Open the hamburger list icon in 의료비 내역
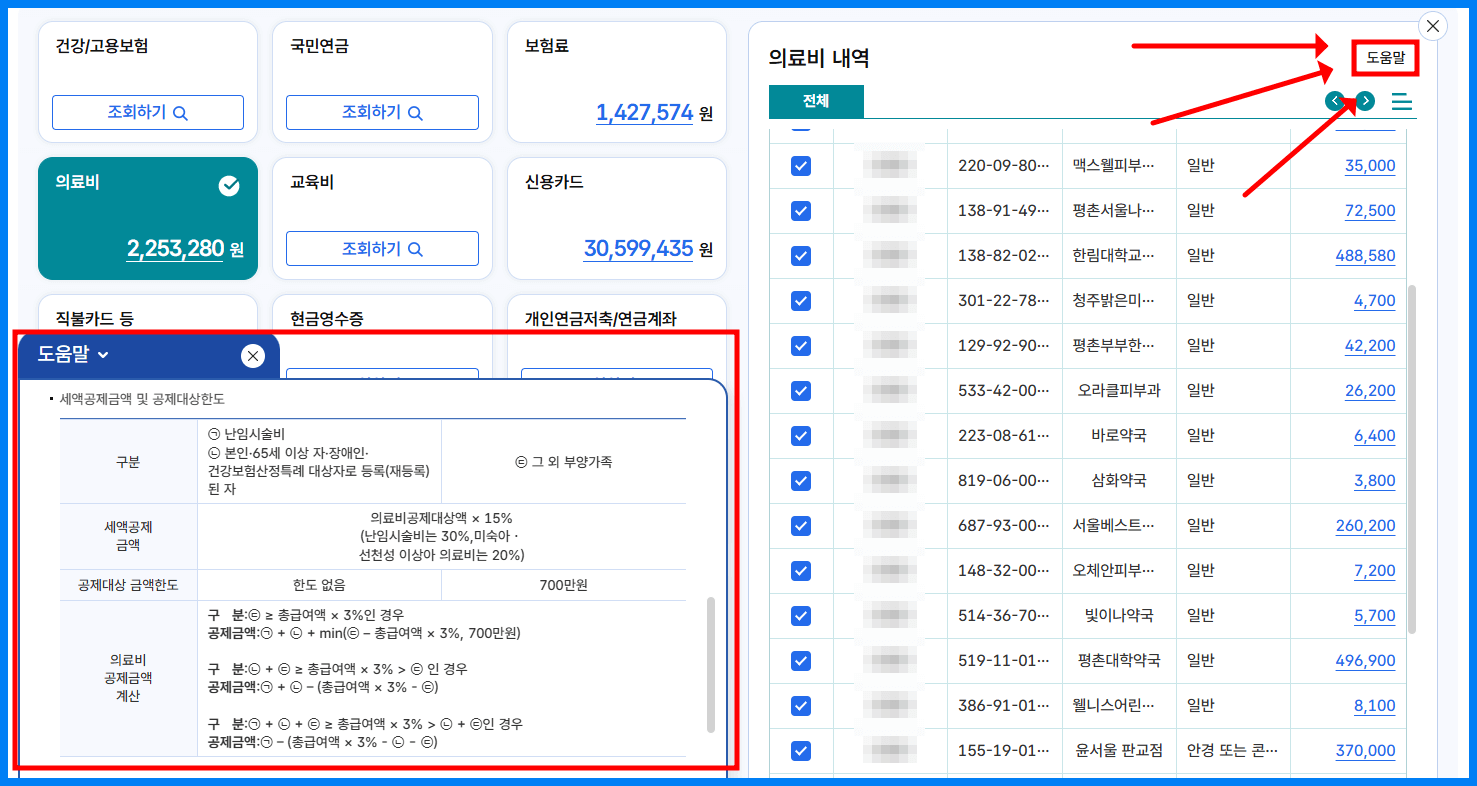 [1400, 101]
